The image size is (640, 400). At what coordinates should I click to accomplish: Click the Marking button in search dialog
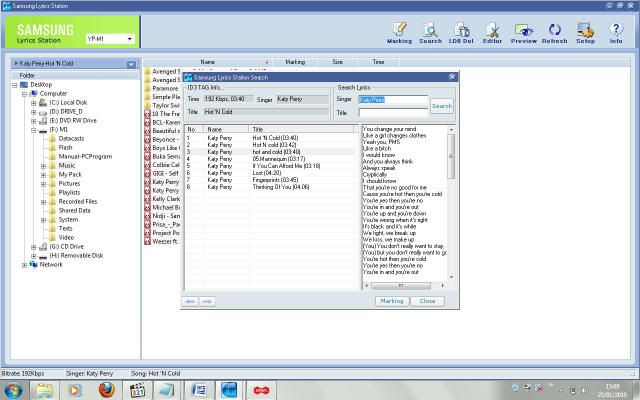coord(391,301)
